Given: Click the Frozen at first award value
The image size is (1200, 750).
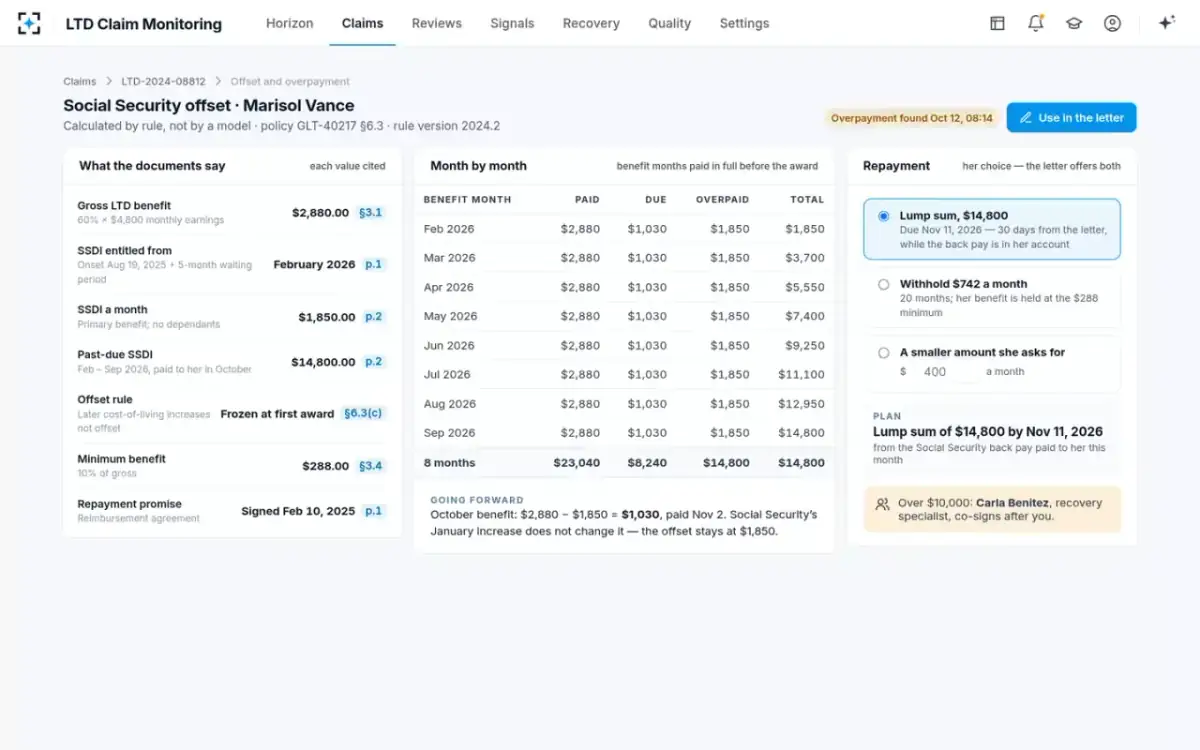Looking at the screenshot, I should pos(277,414).
